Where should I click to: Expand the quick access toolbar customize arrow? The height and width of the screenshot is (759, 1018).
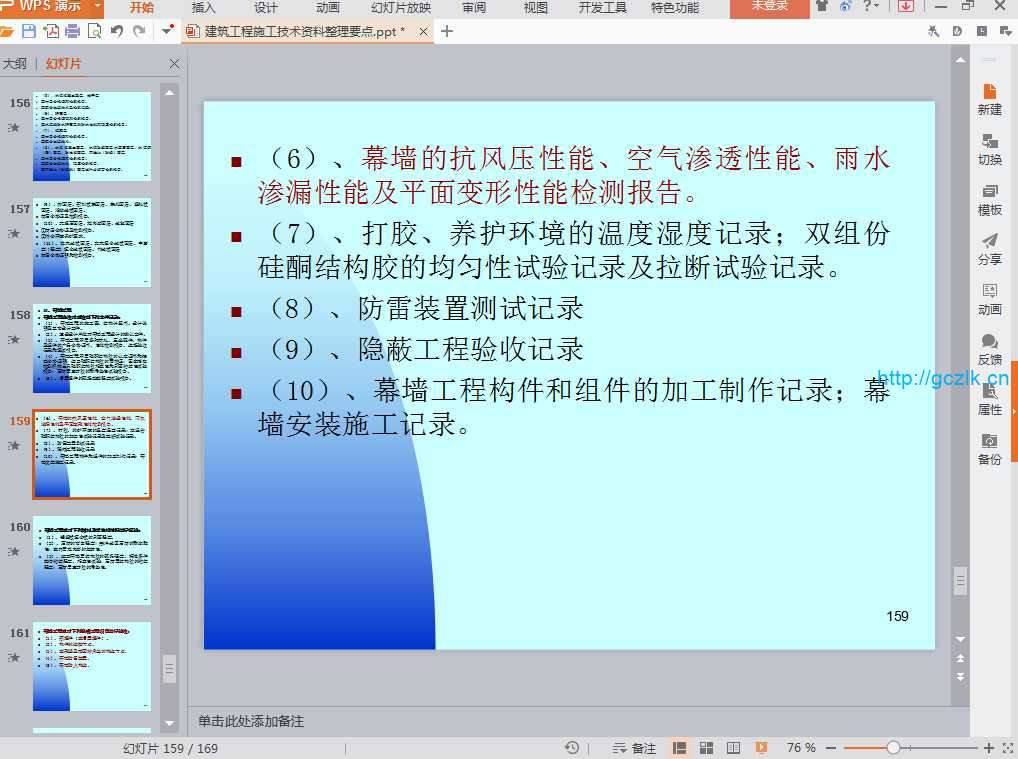coord(166,31)
